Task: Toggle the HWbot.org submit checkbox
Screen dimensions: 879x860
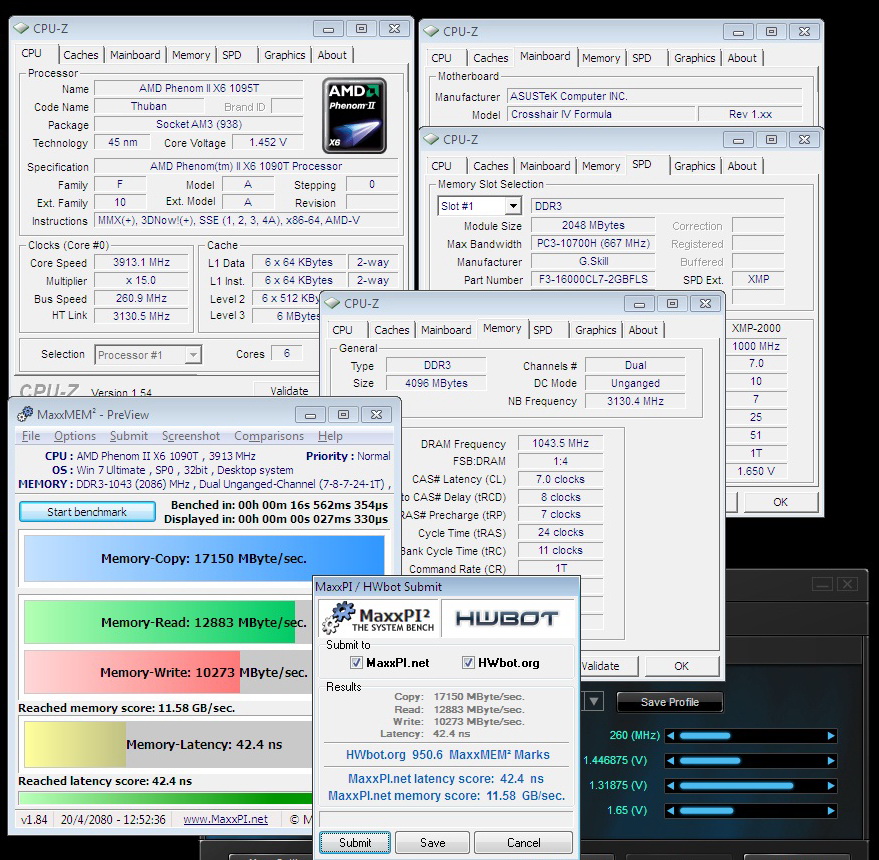Action: coord(468,663)
